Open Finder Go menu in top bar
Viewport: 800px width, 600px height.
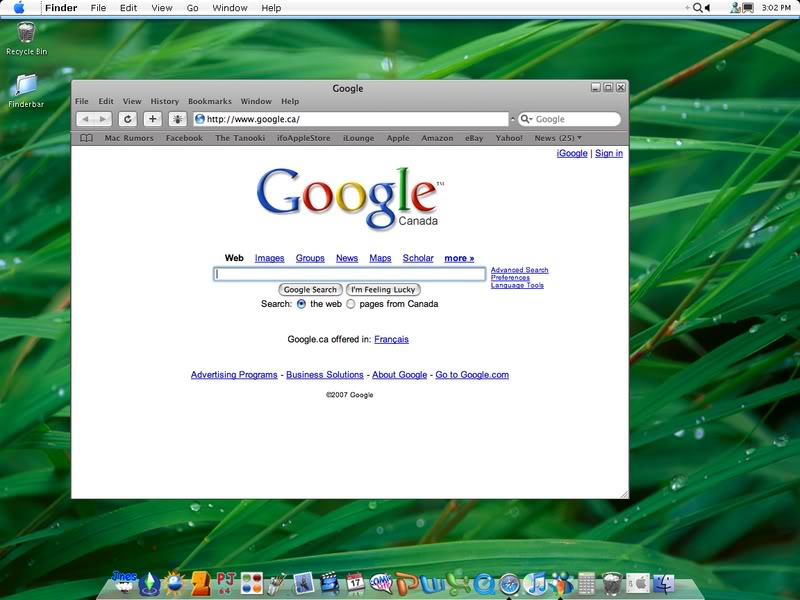(x=192, y=8)
